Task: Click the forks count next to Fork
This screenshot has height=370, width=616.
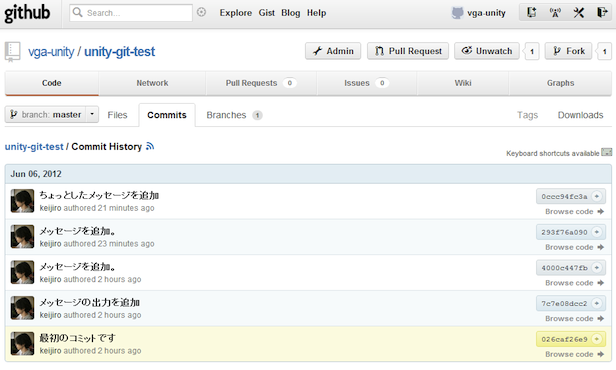Action: pos(604,51)
